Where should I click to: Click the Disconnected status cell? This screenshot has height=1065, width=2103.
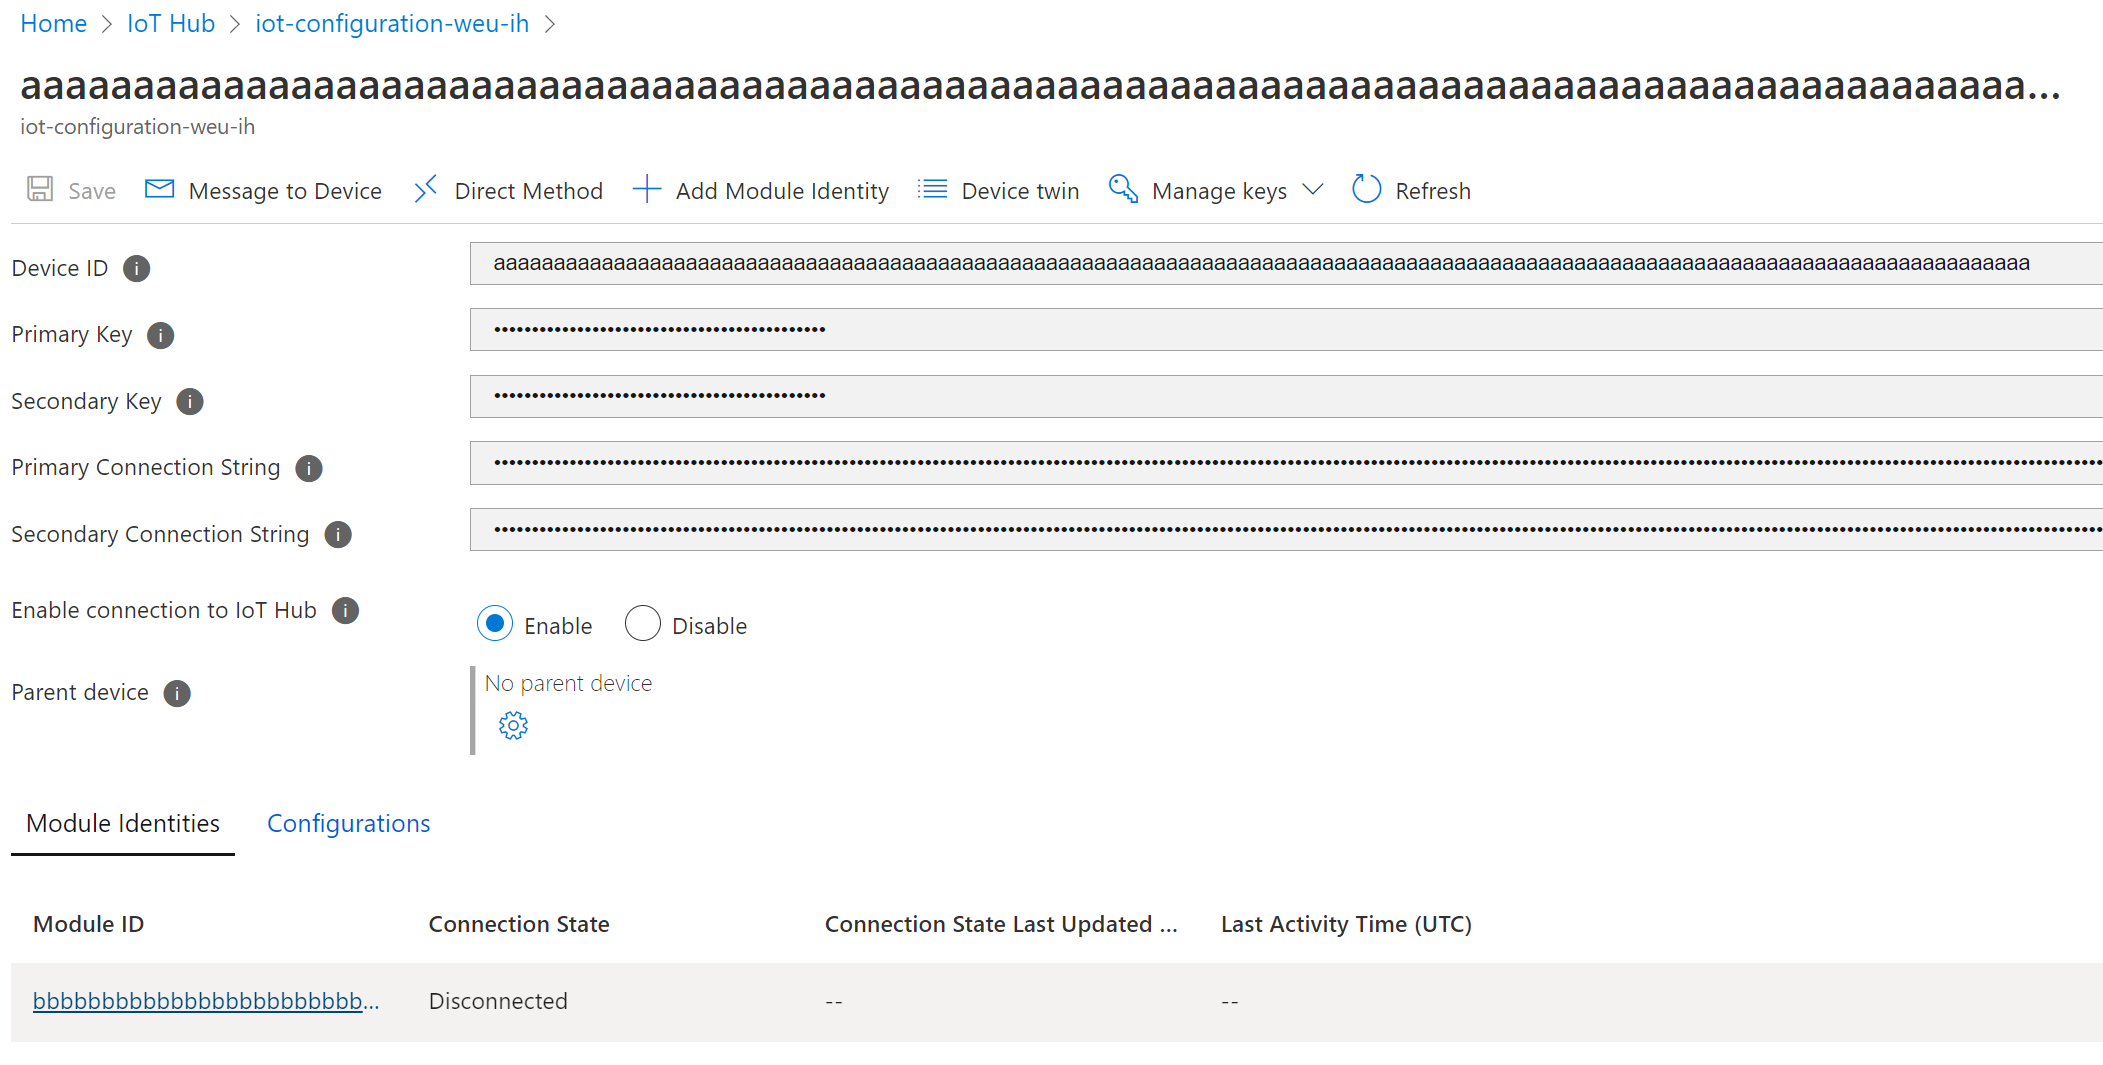(x=498, y=1001)
